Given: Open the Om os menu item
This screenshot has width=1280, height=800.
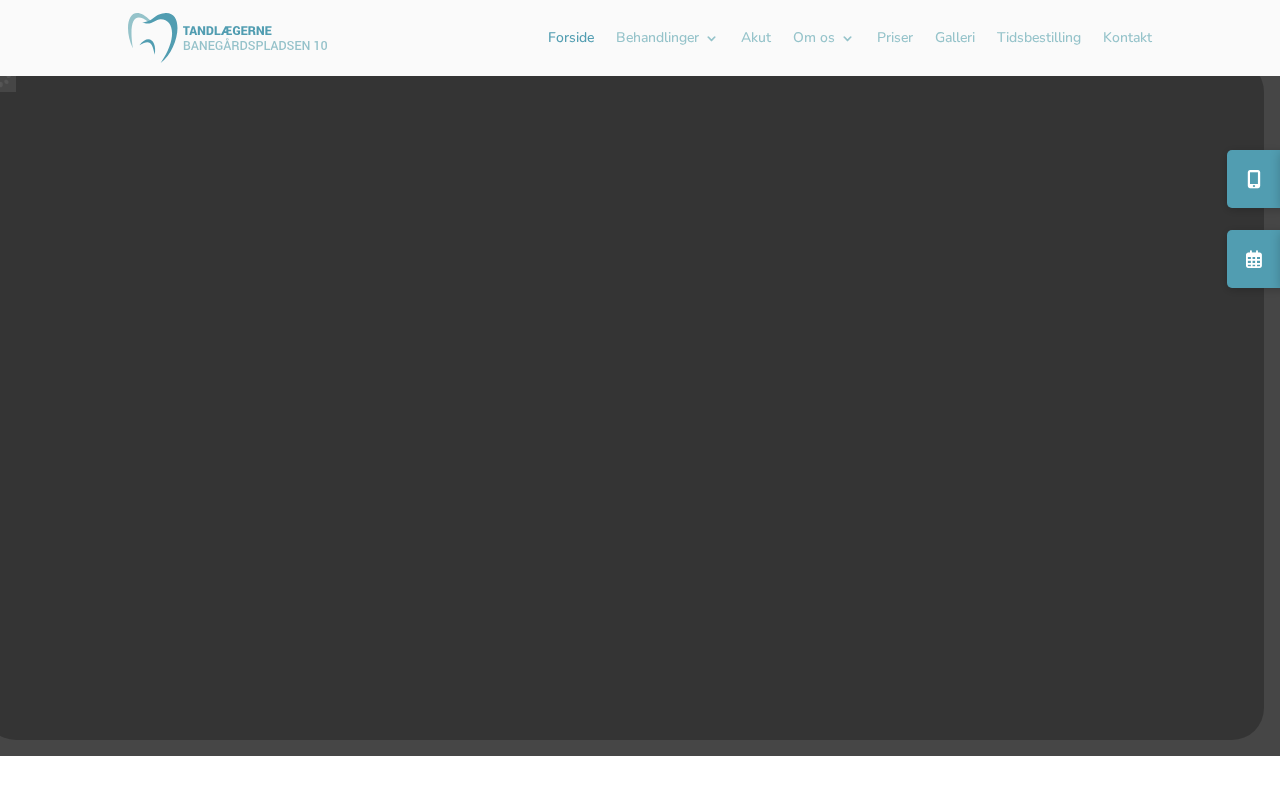Looking at the screenshot, I should [814, 38].
